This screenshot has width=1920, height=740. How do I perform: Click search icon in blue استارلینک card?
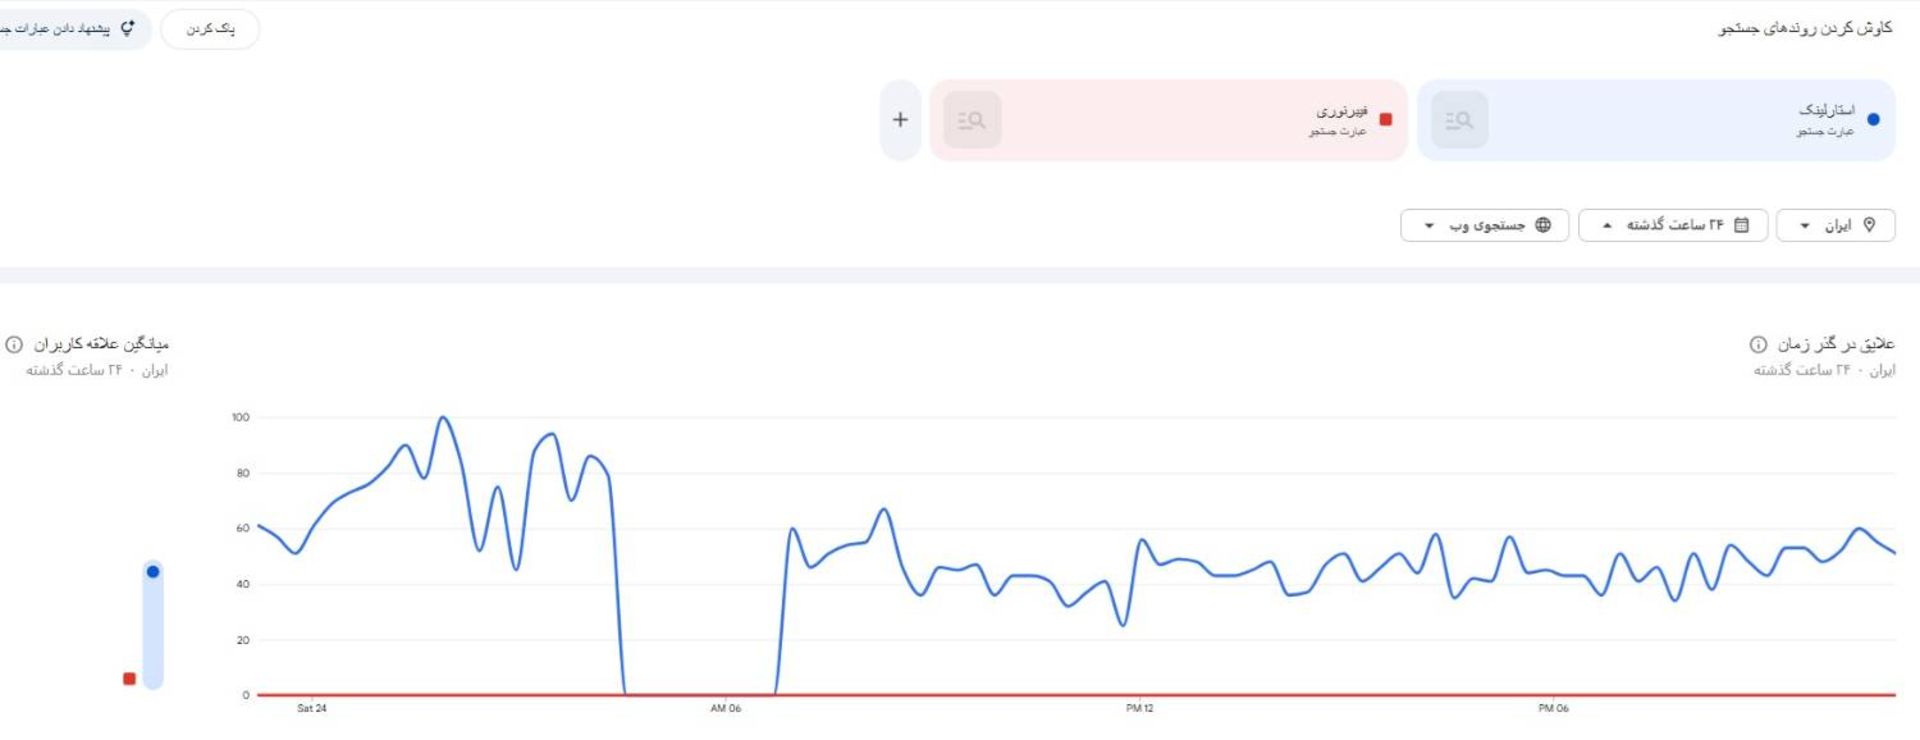[x=1459, y=120]
